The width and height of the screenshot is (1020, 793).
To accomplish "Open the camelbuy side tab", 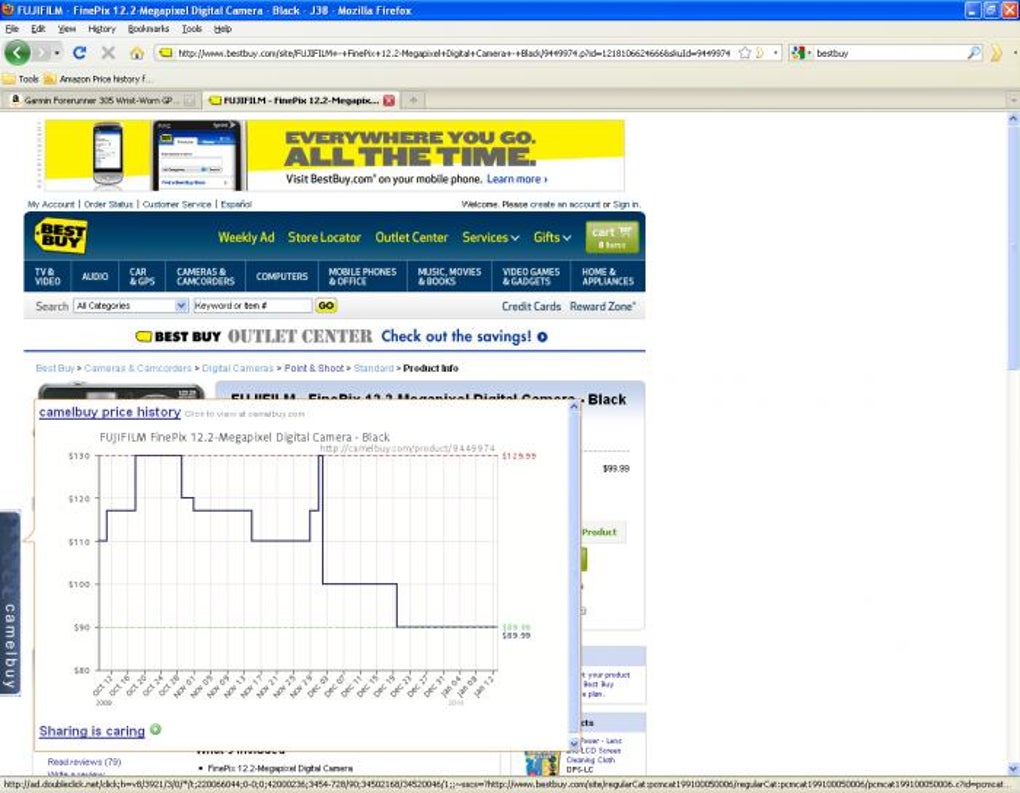I will point(10,603).
